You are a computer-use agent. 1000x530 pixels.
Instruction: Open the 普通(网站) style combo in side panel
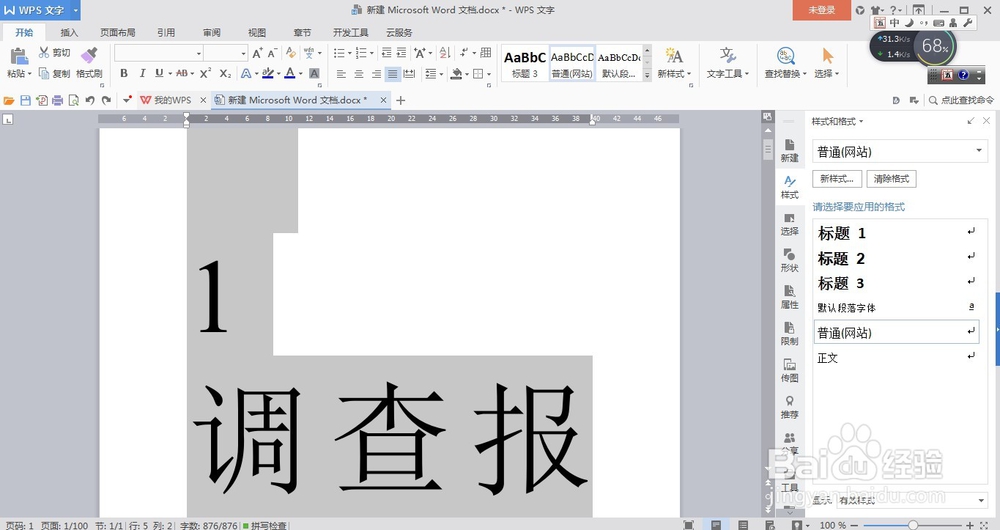(x=899, y=152)
